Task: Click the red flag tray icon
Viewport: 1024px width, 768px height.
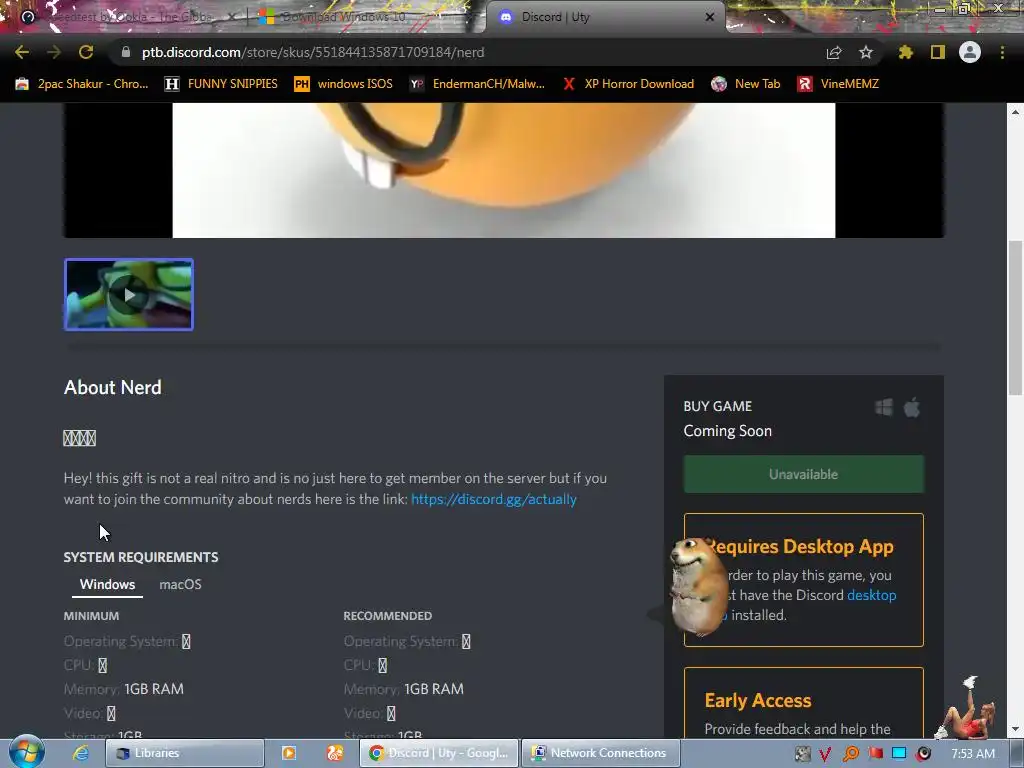Action: pos(875,754)
